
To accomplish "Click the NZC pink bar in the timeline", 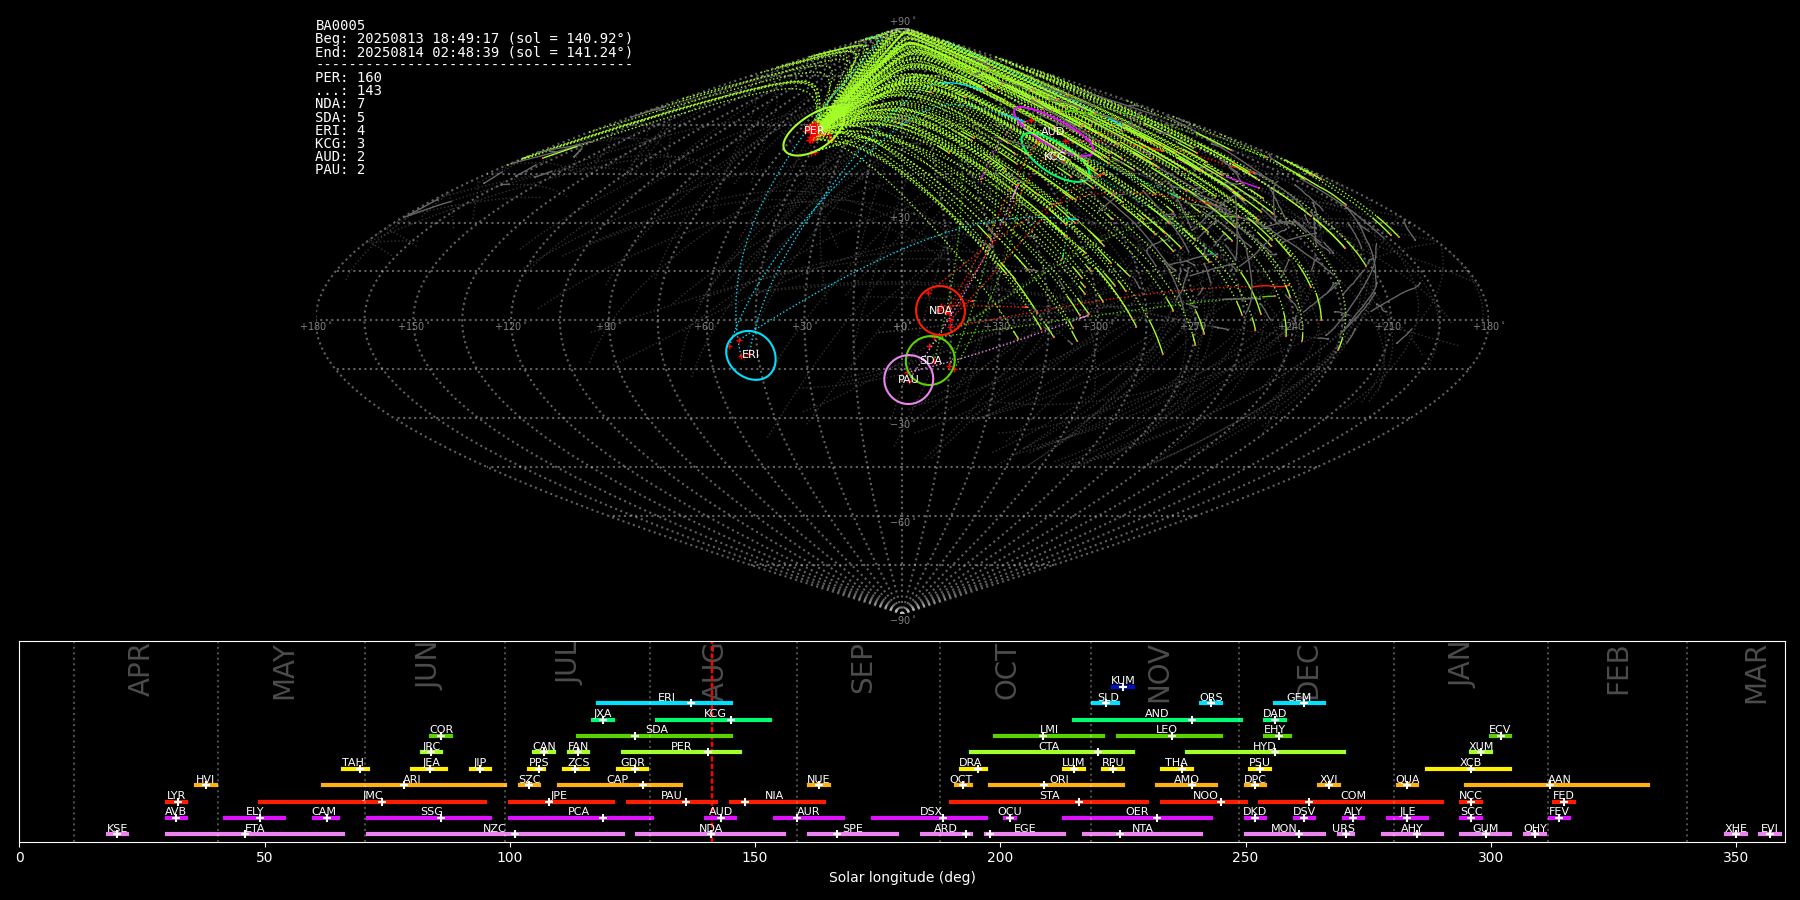I will [495, 834].
